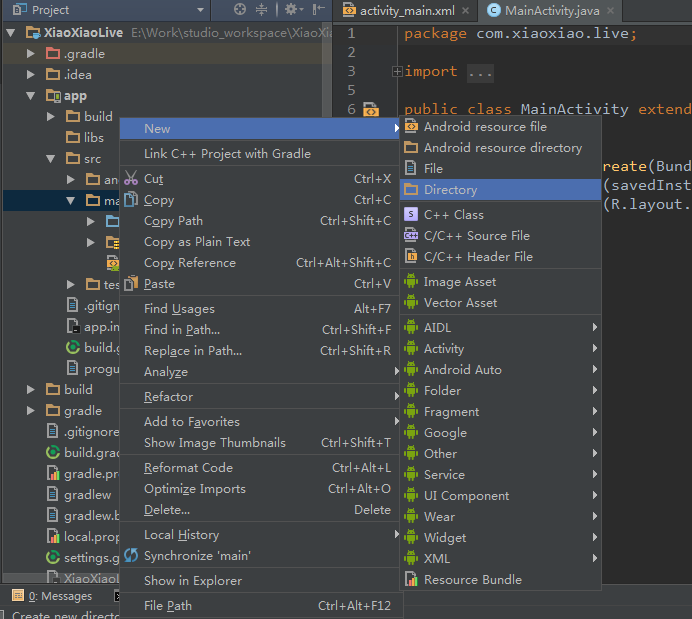Choose Synchronize 'main' entry
692x619 pixels.
[x=260, y=556]
